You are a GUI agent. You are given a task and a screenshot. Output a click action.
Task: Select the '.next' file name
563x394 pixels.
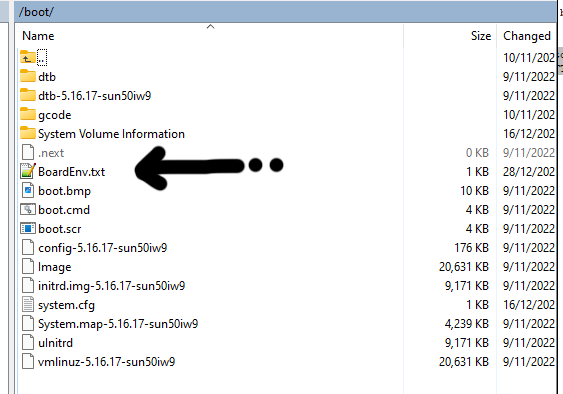click(x=51, y=153)
